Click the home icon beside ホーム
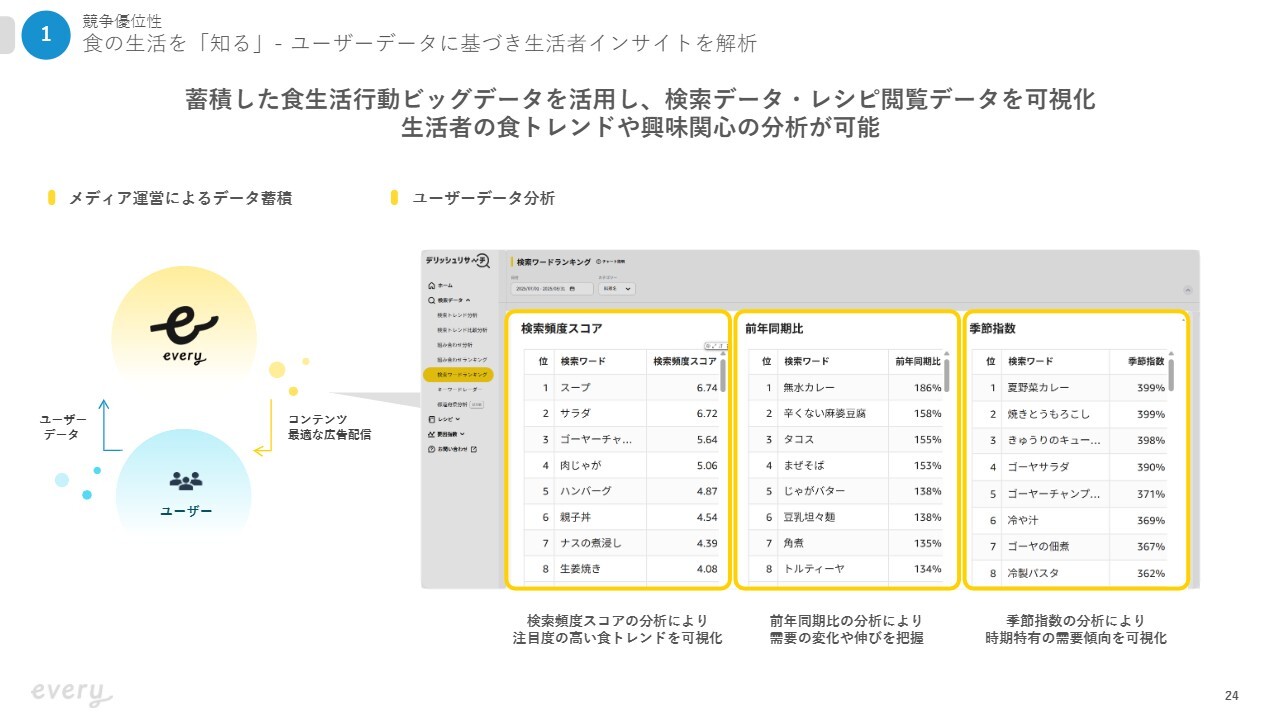 point(431,285)
